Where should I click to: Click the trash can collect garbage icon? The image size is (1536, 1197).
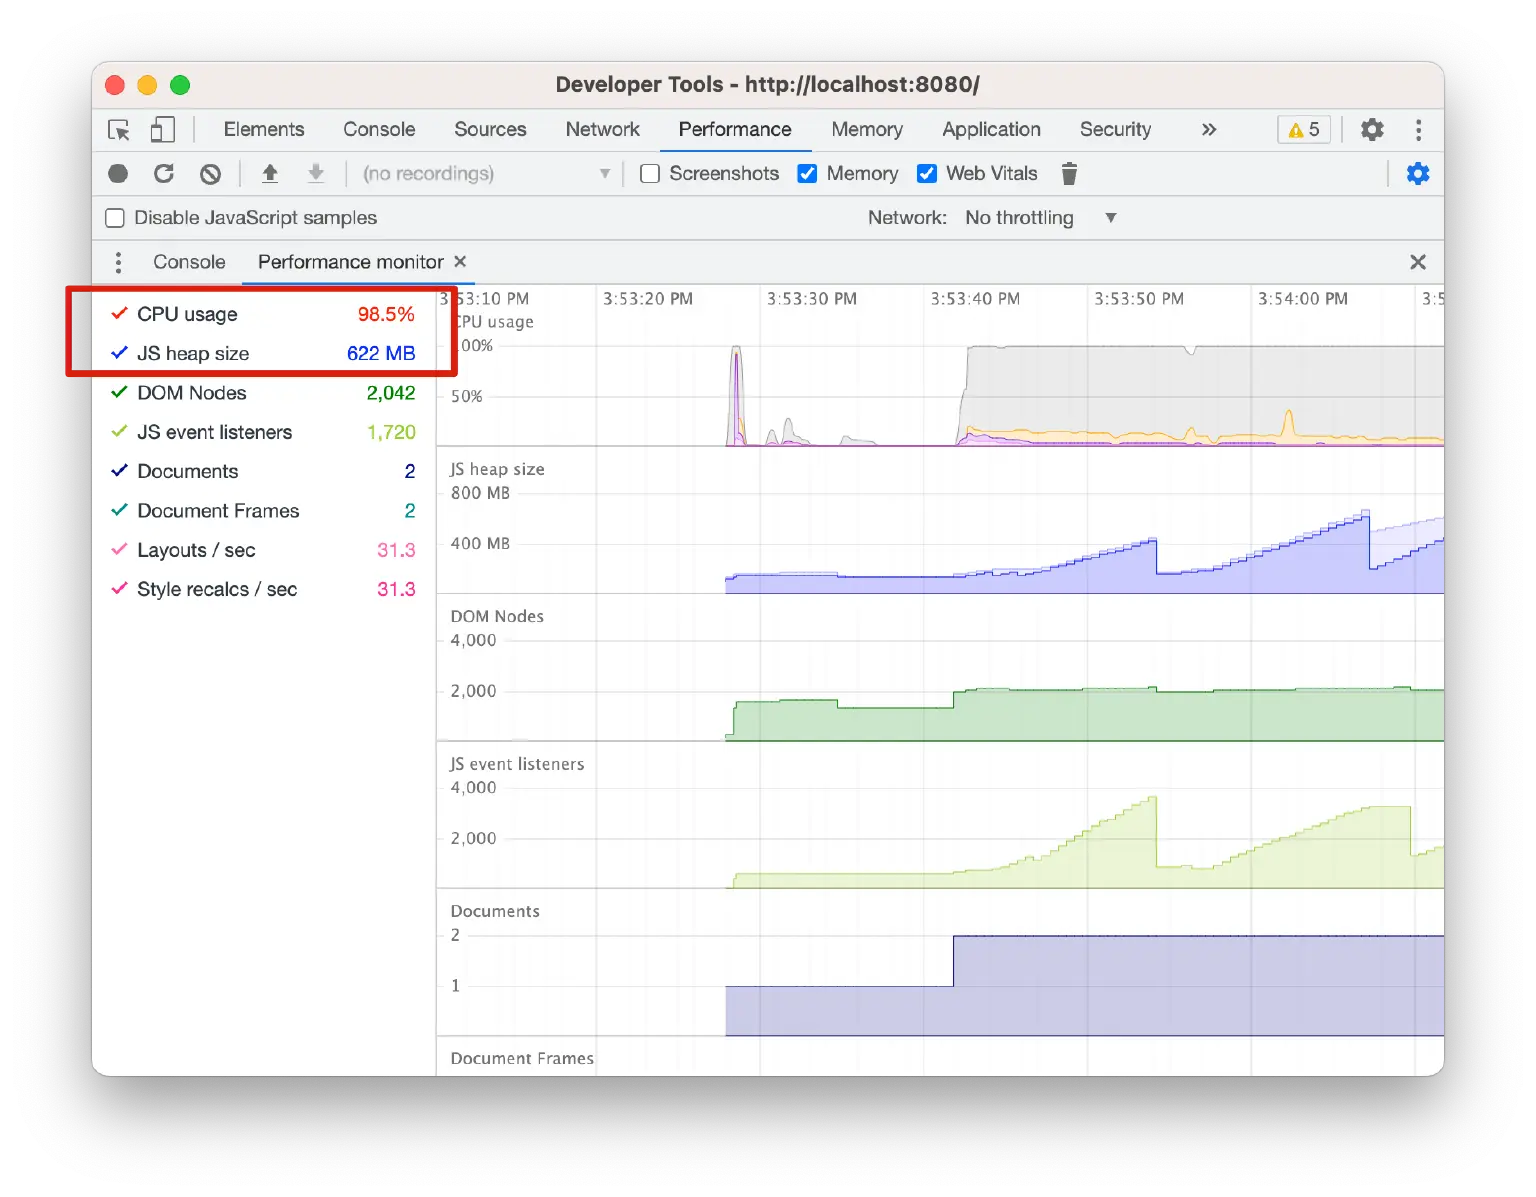click(1069, 174)
